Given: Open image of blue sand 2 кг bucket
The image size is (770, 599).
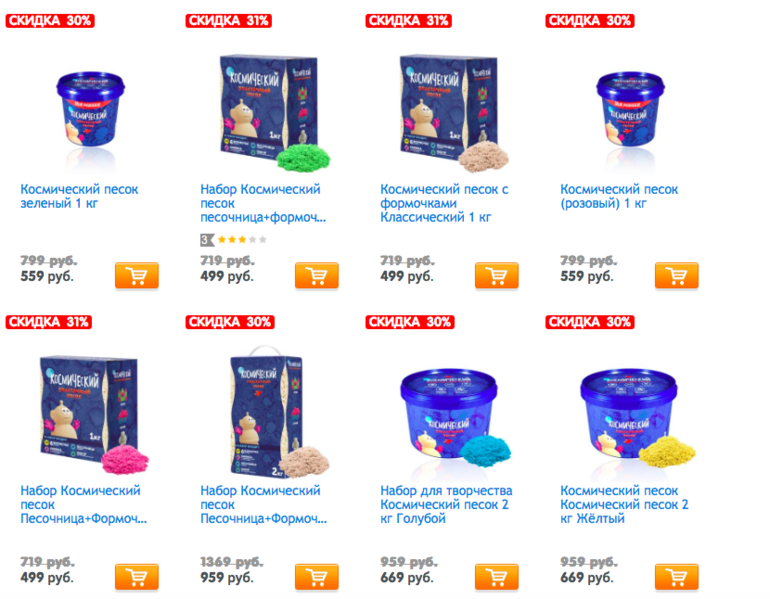Looking at the screenshot, I should tap(455, 417).
